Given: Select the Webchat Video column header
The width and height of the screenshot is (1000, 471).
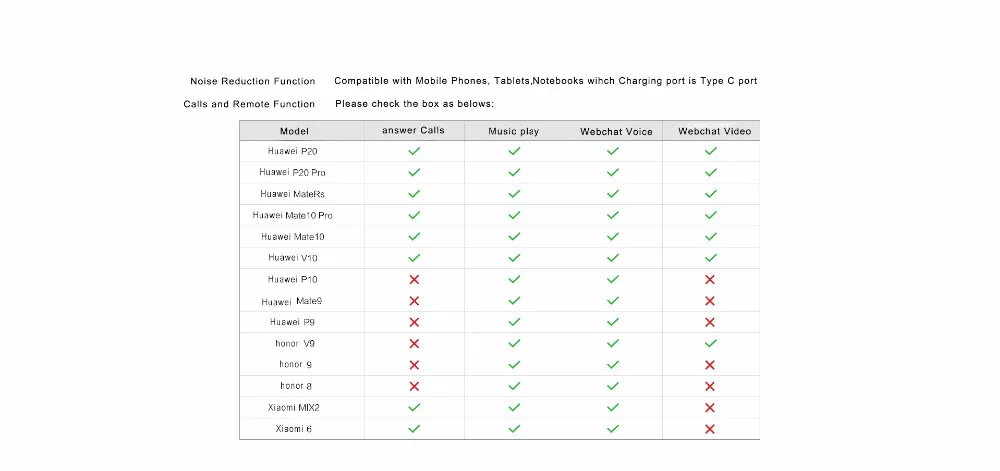Looking at the screenshot, I should (x=714, y=131).
